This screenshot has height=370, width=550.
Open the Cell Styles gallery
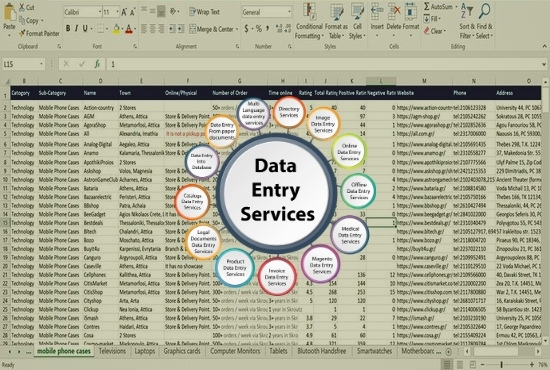[x=357, y=21]
